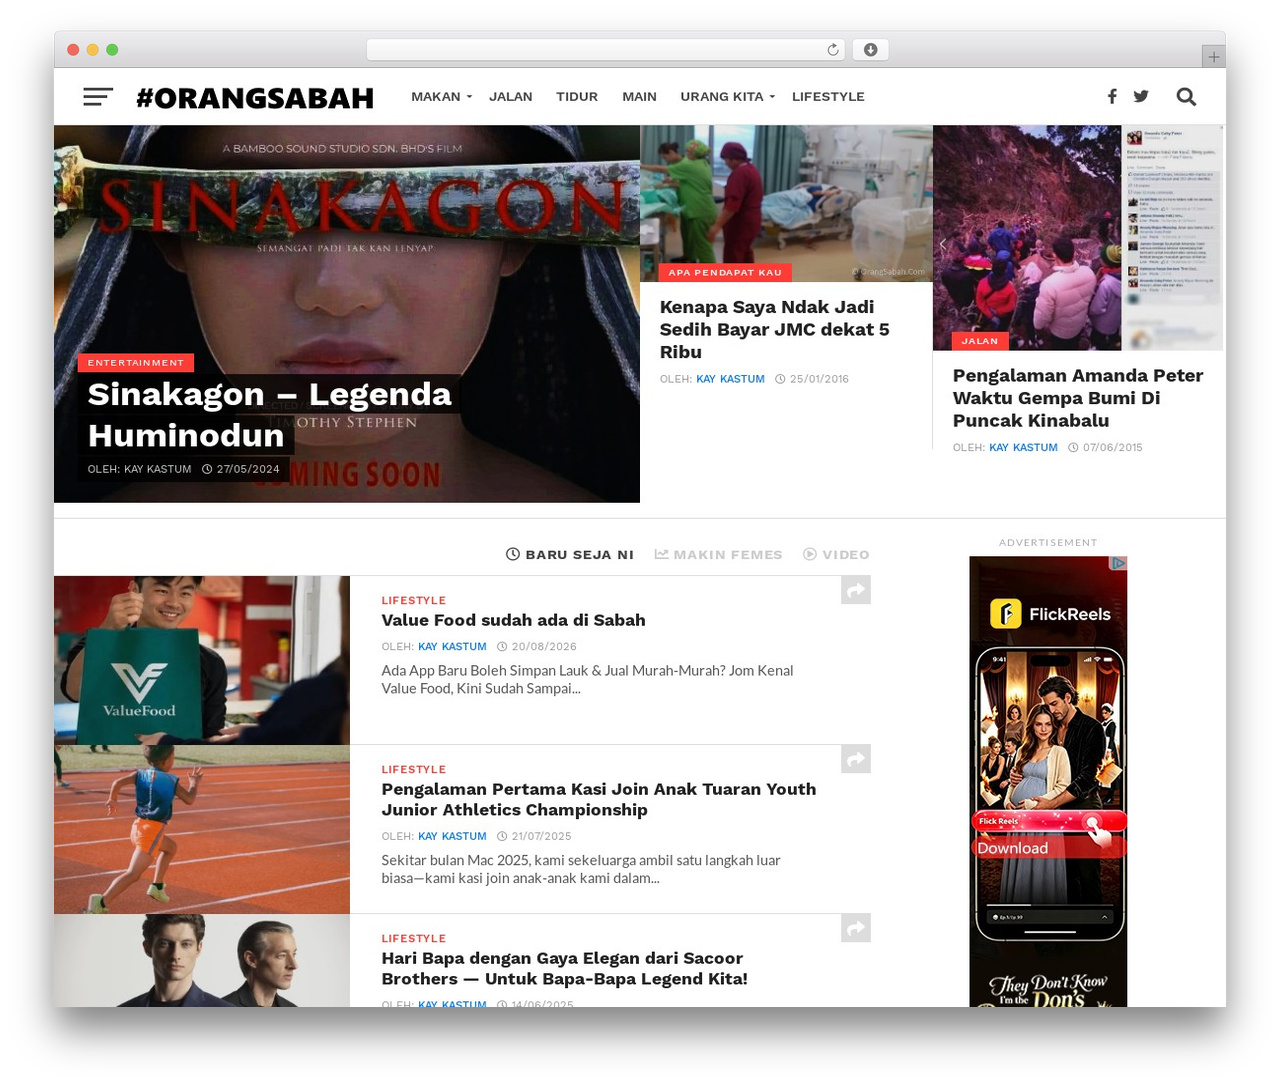Open the Hari Bapa Sacoor Brothers headline

(564, 969)
